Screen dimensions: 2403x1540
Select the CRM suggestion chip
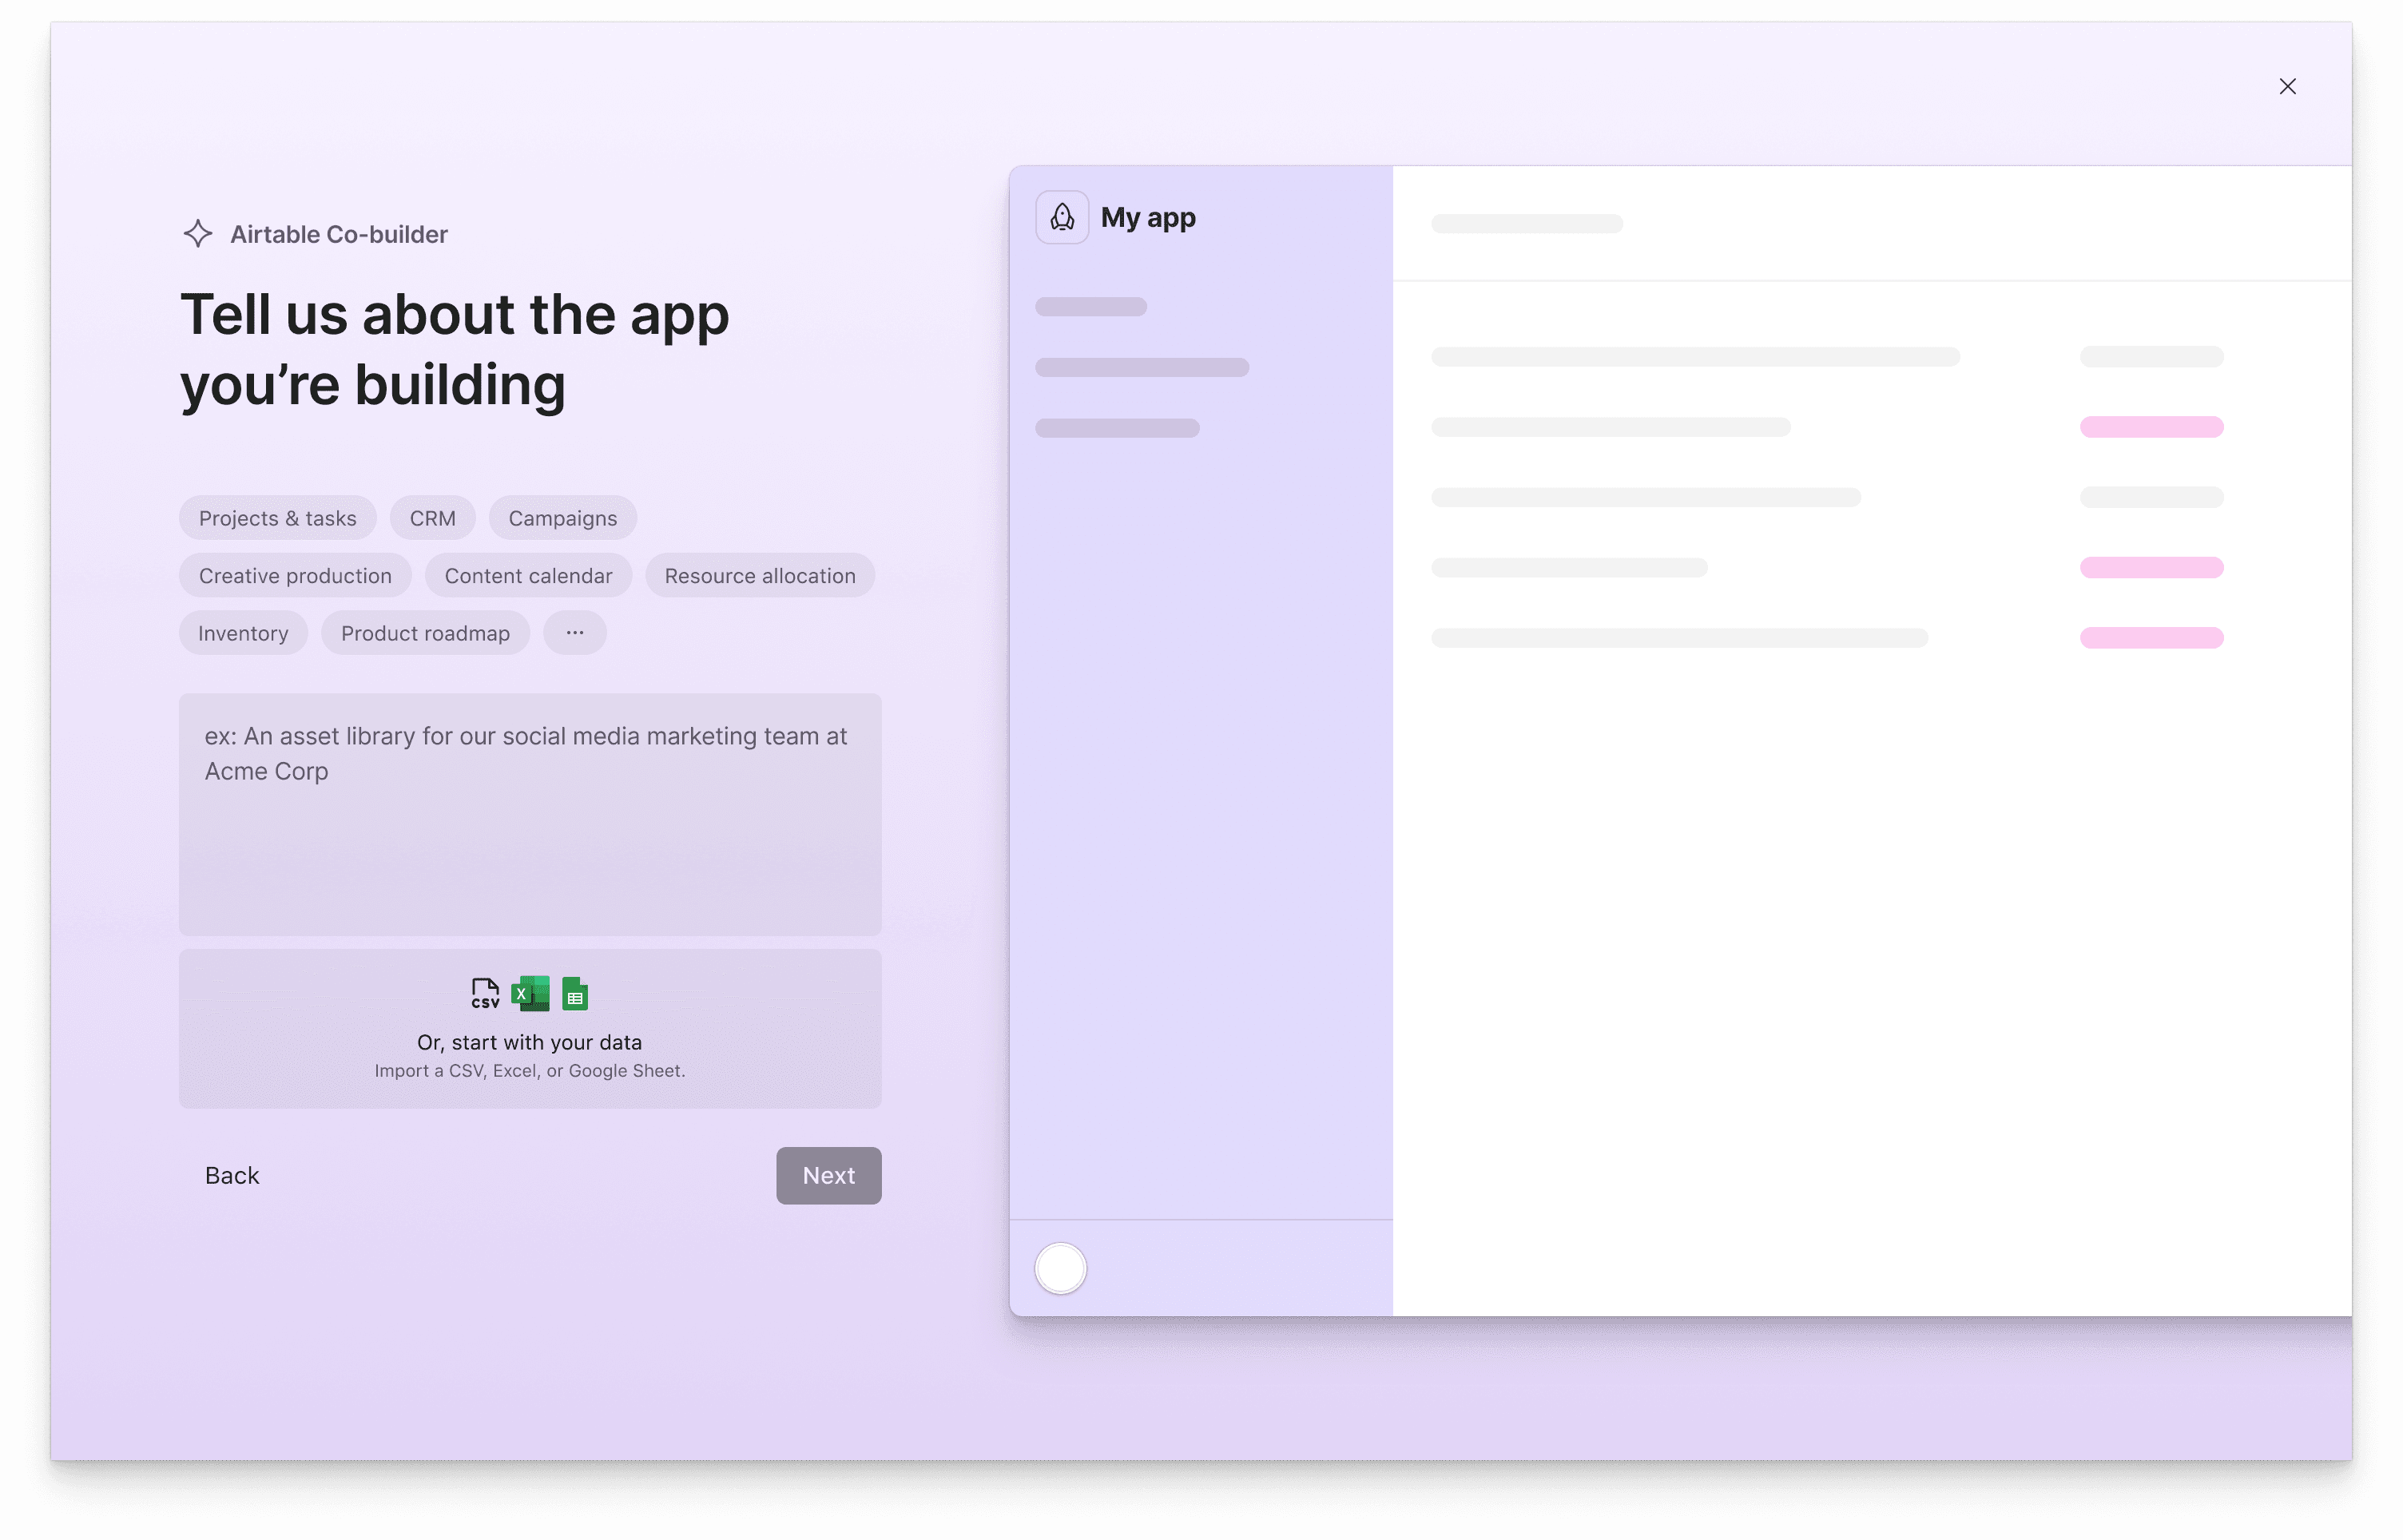pos(432,518)
